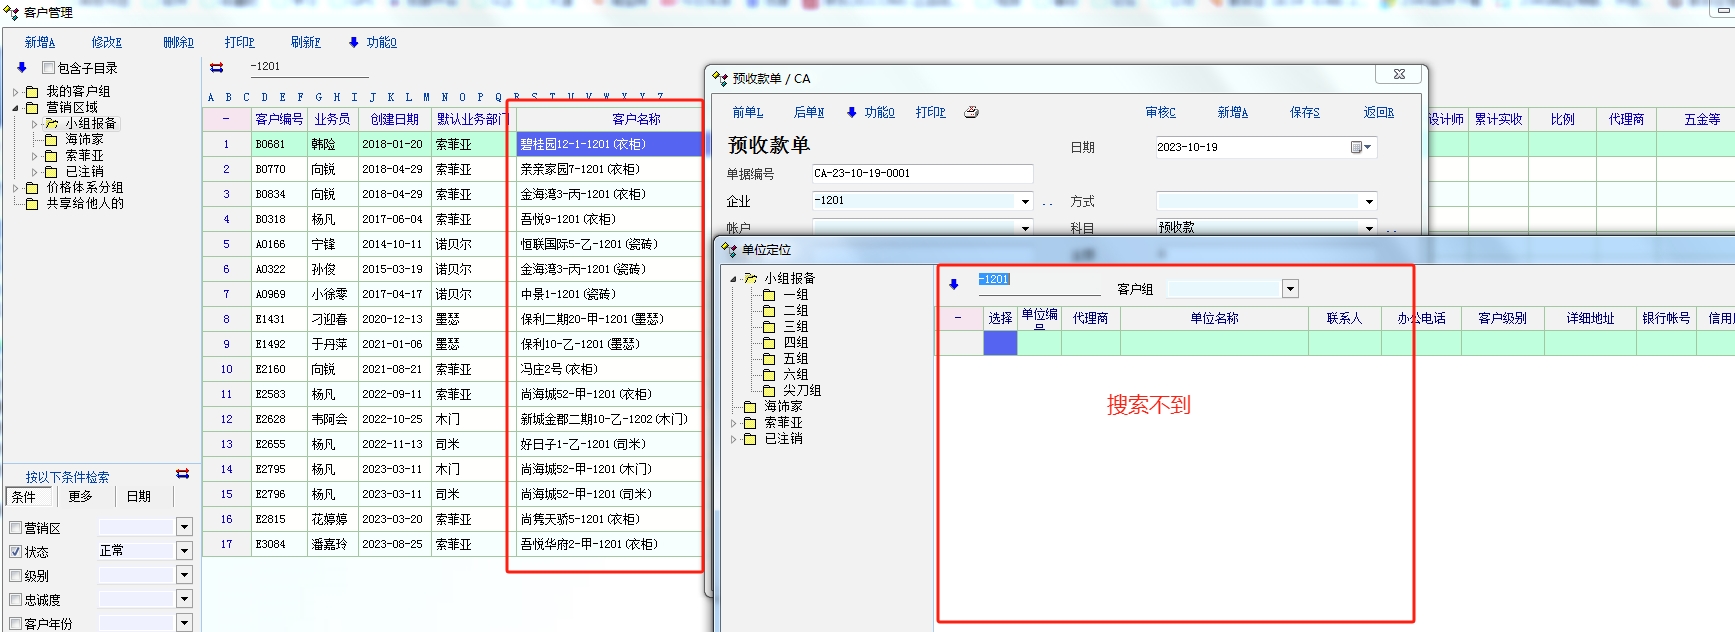The height and width of the screenshot is (632, 1735).
Task: Click the blue arrow in 单位定位 search bar
Action: [x=954, y=285]
